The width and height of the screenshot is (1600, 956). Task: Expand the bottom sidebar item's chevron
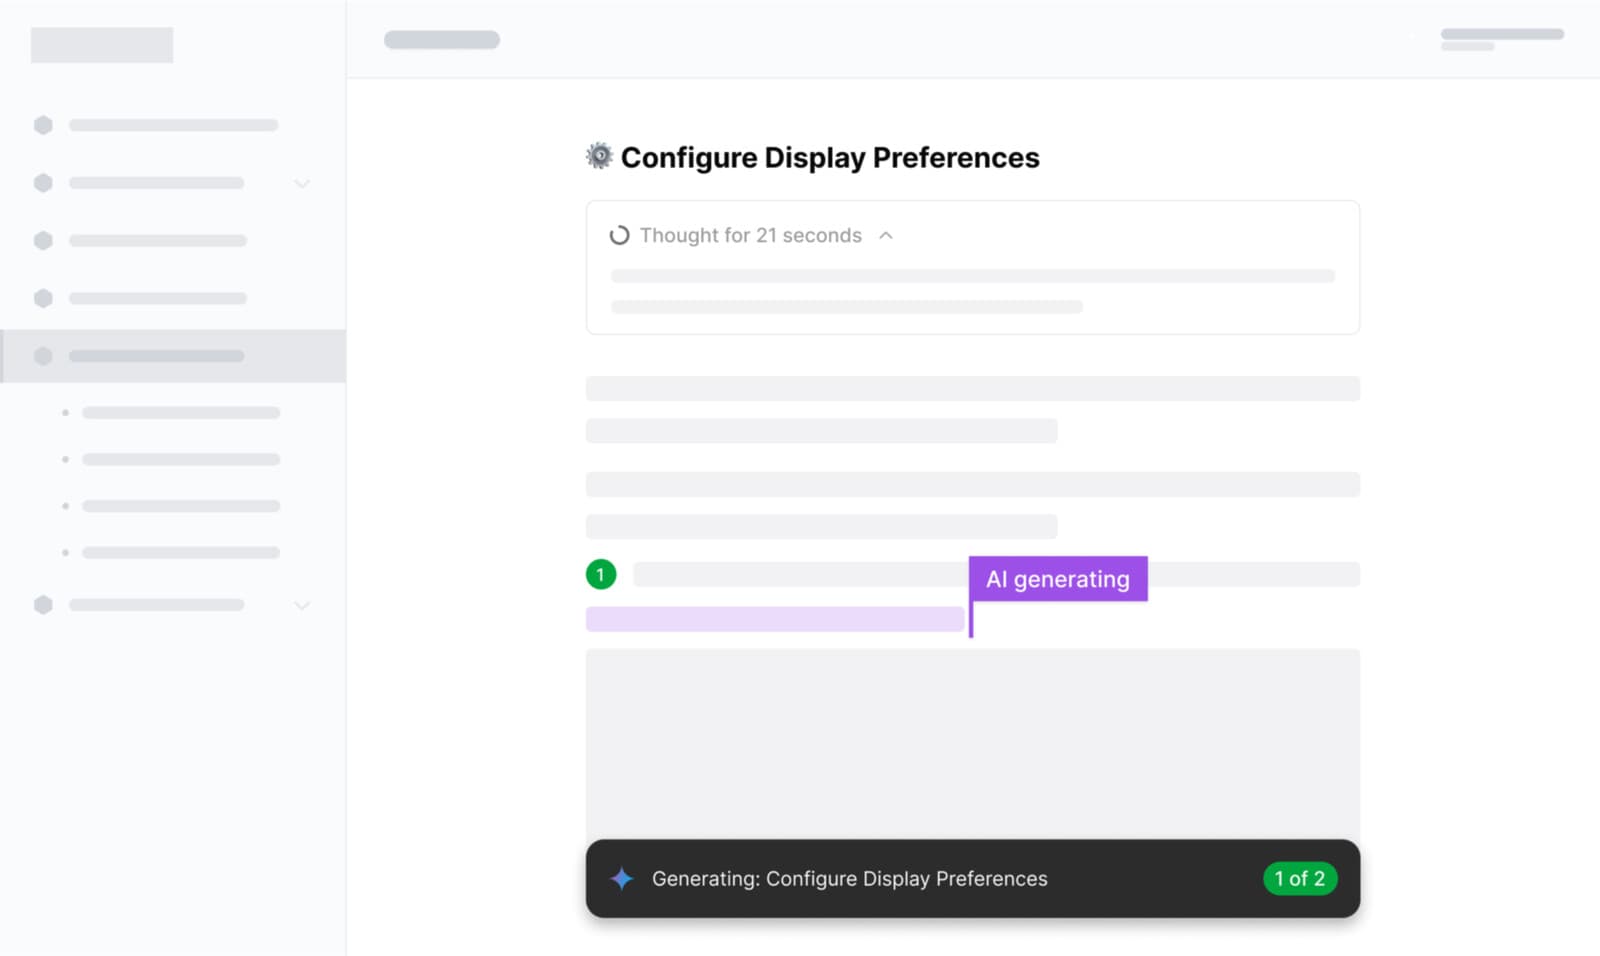(302, 605)
